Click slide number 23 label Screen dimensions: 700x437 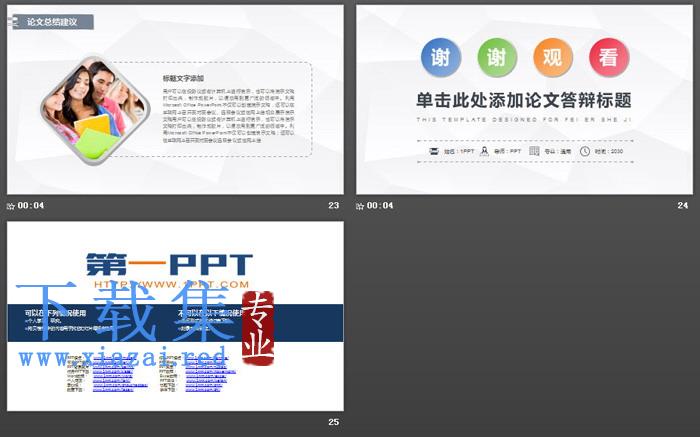pyautogui.click(x=333, y=205)
